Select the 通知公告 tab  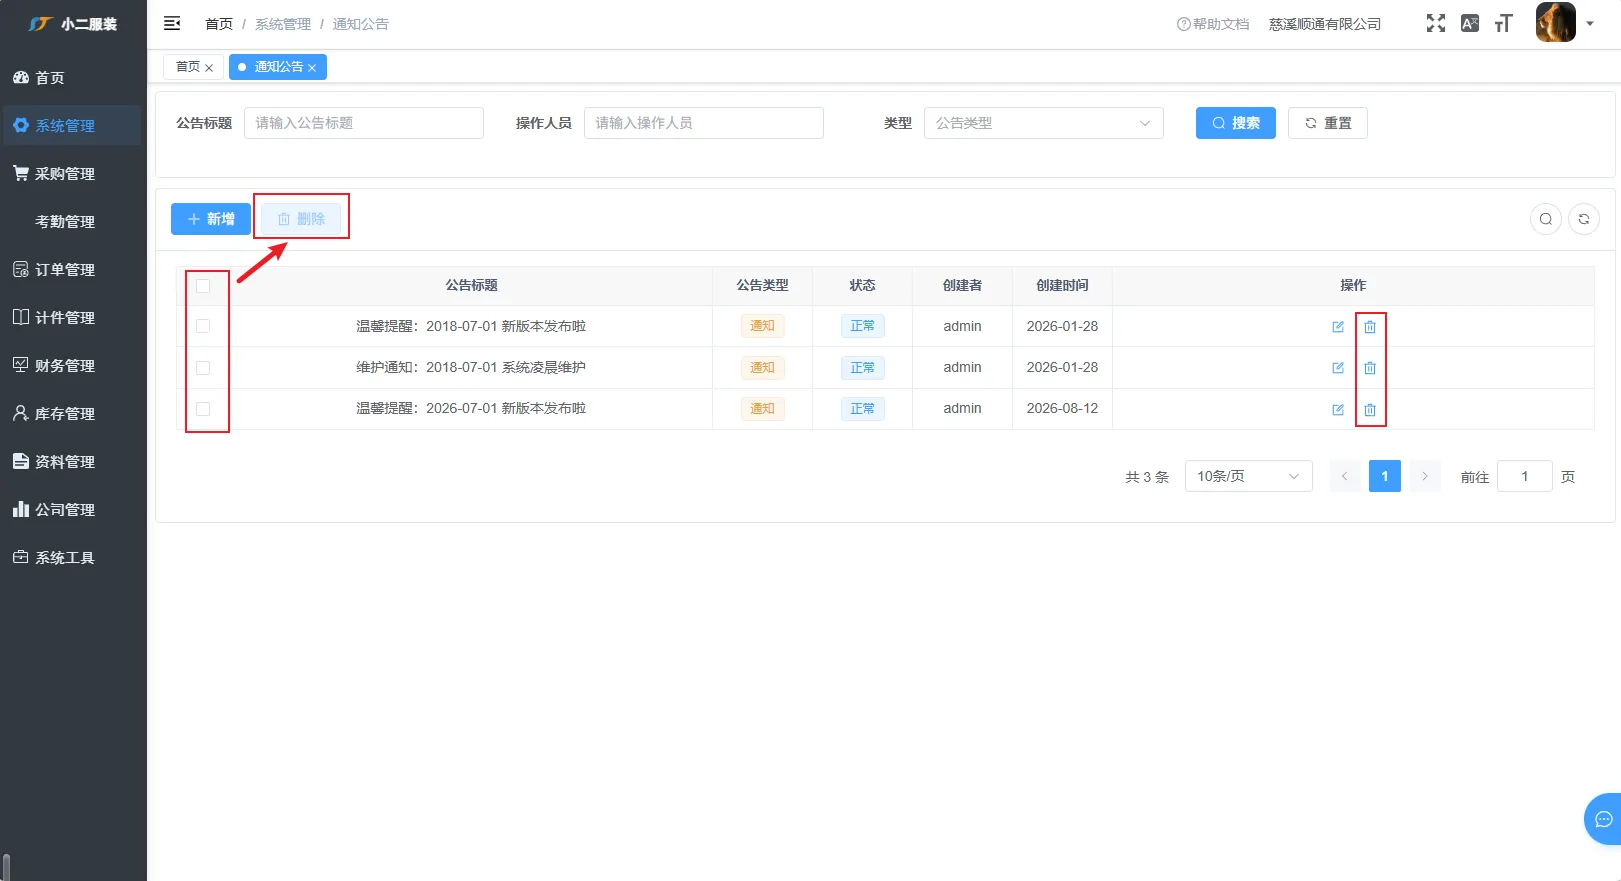[x=278, y=67]
